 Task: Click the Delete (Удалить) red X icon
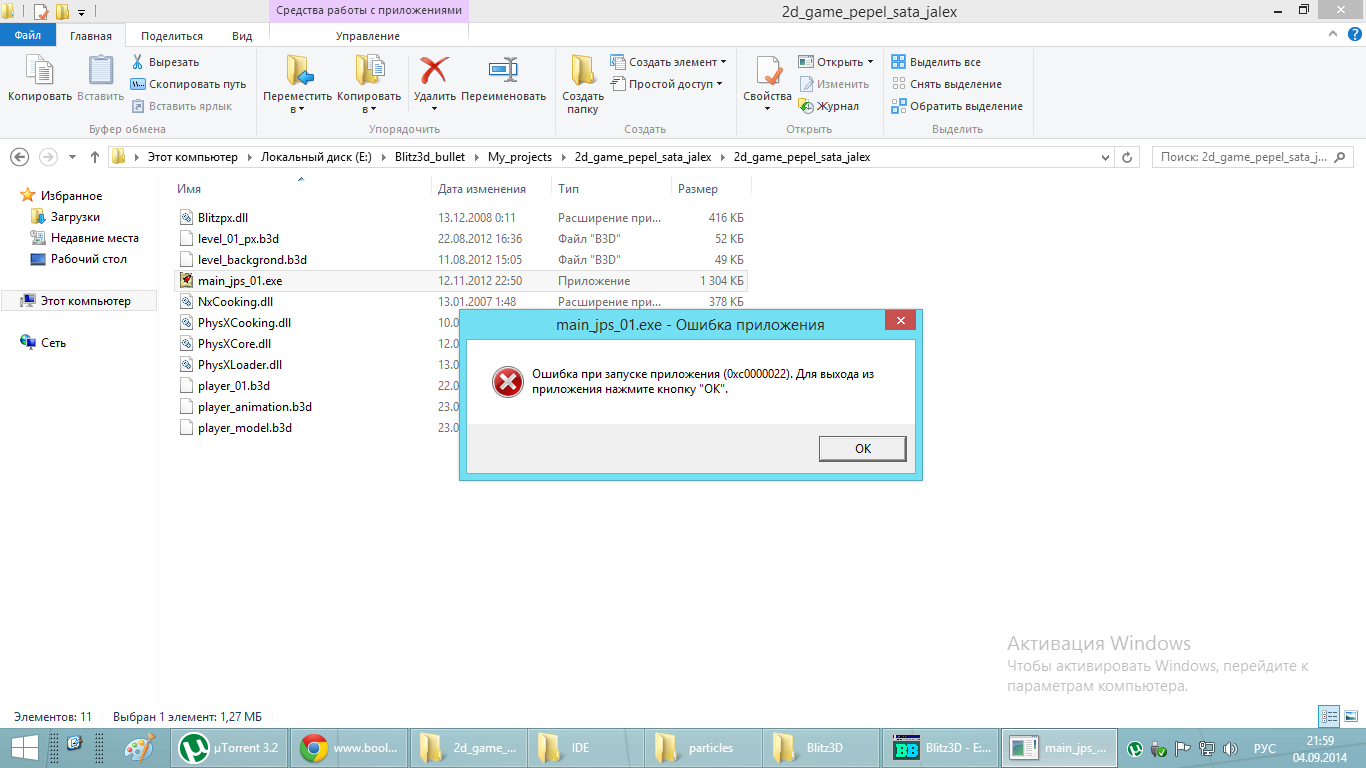pyautogui.click(x=434, y=71)
